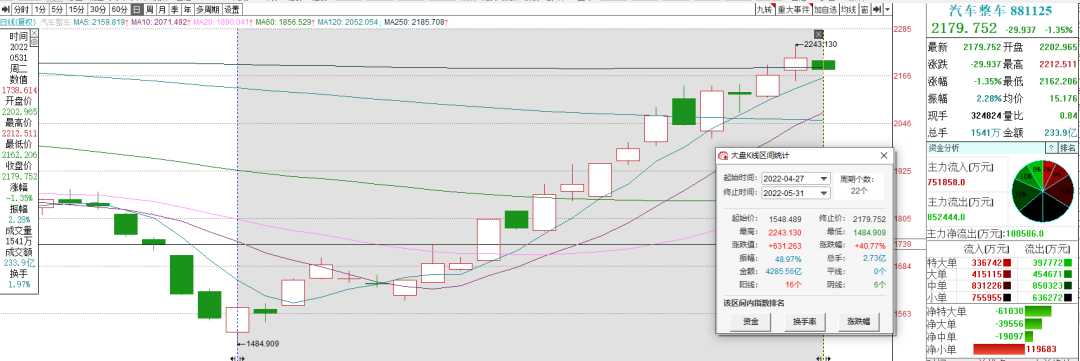Click the 排名 button in 资金分析
The width and height of the screenshot is (1080, 361).
(1068, 148)
